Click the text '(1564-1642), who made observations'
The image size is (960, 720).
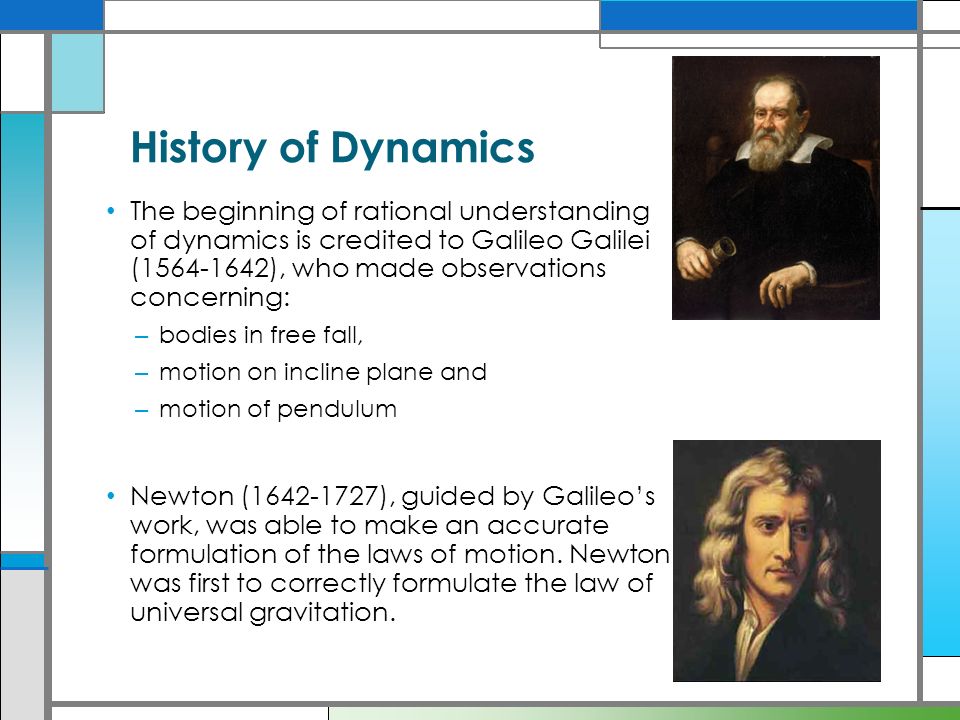369,269
